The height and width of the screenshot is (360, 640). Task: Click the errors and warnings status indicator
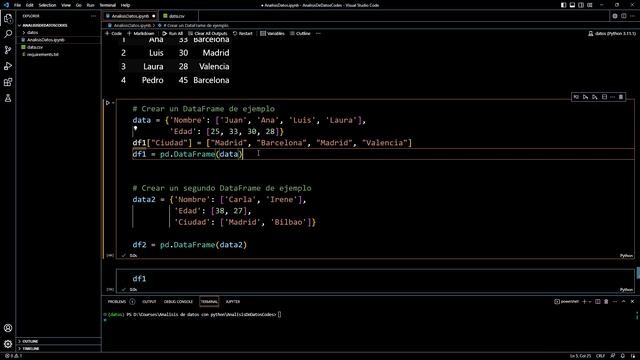click(13, 356)
